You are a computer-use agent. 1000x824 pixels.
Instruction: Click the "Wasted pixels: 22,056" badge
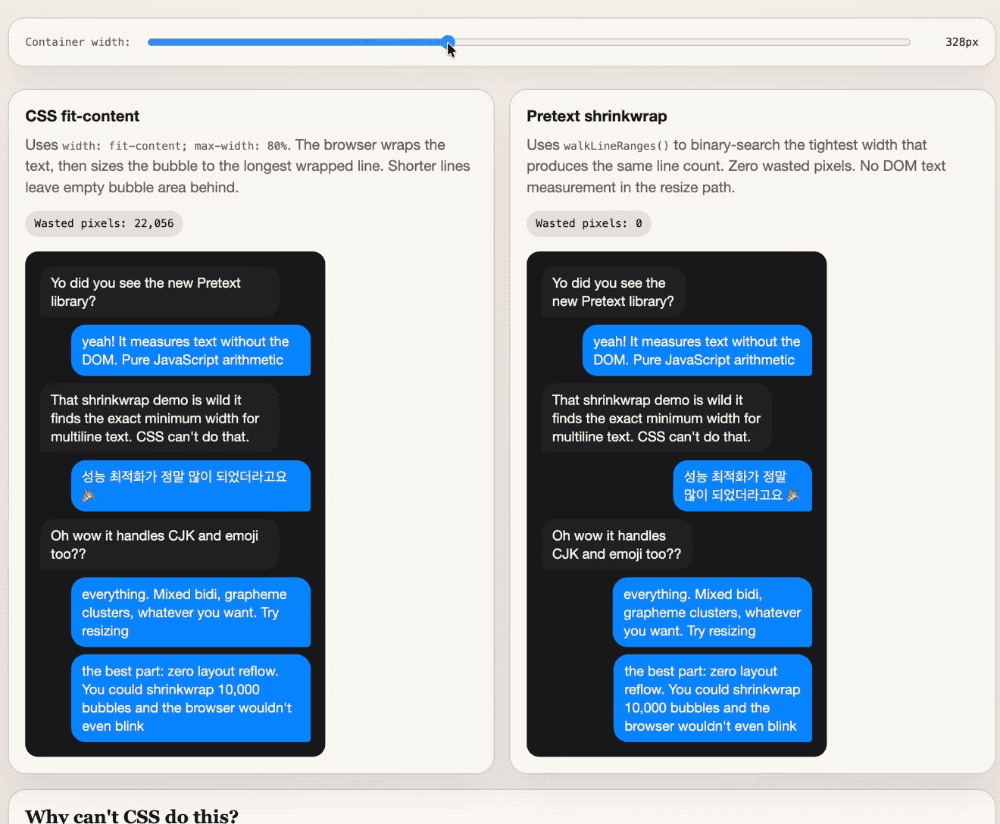coord(104,223)
